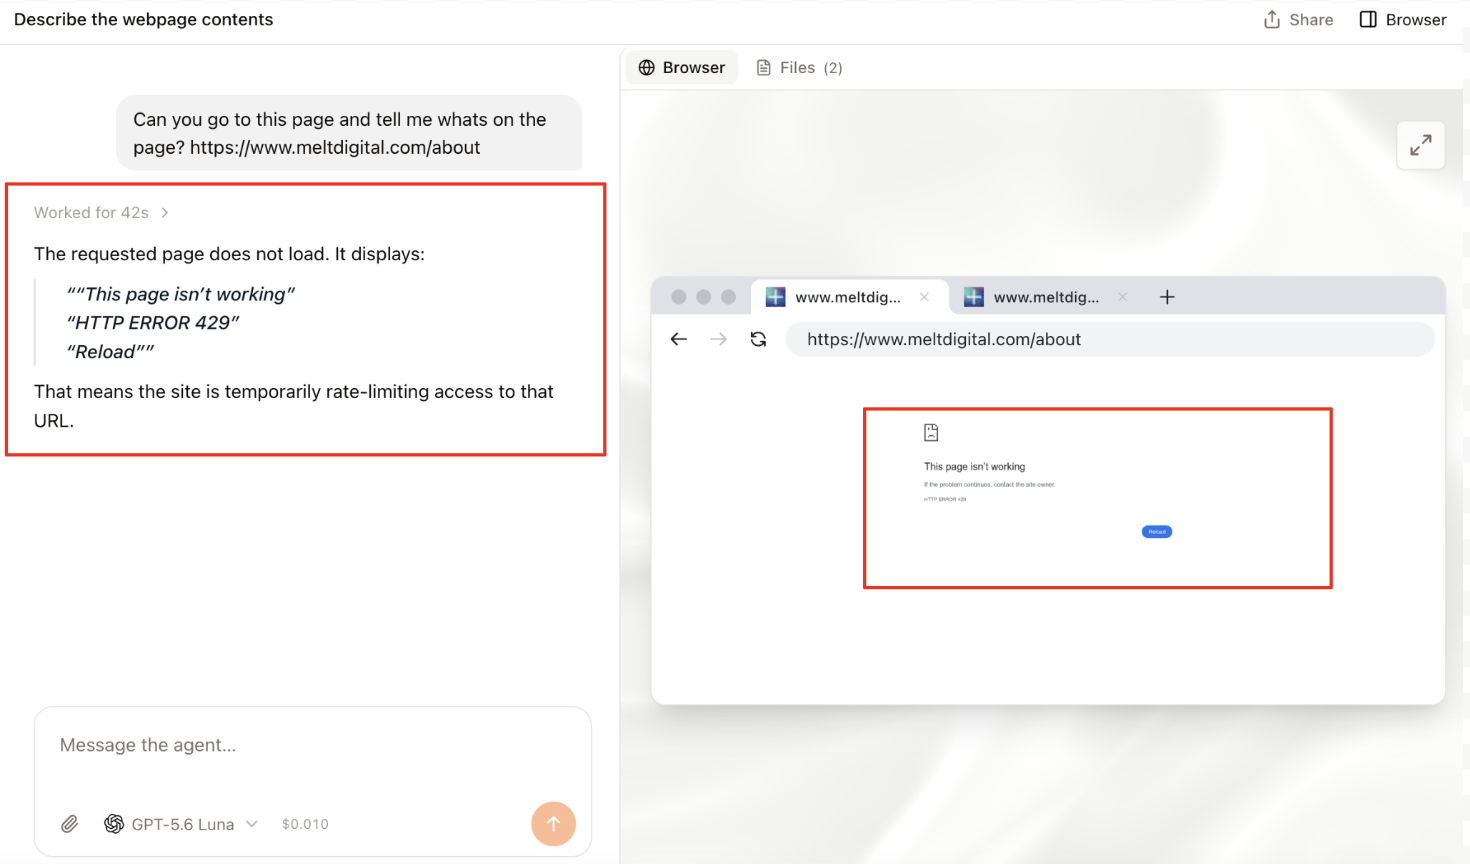
Task: Click the 'This page isn't working' heading
Action: (974, 467)
